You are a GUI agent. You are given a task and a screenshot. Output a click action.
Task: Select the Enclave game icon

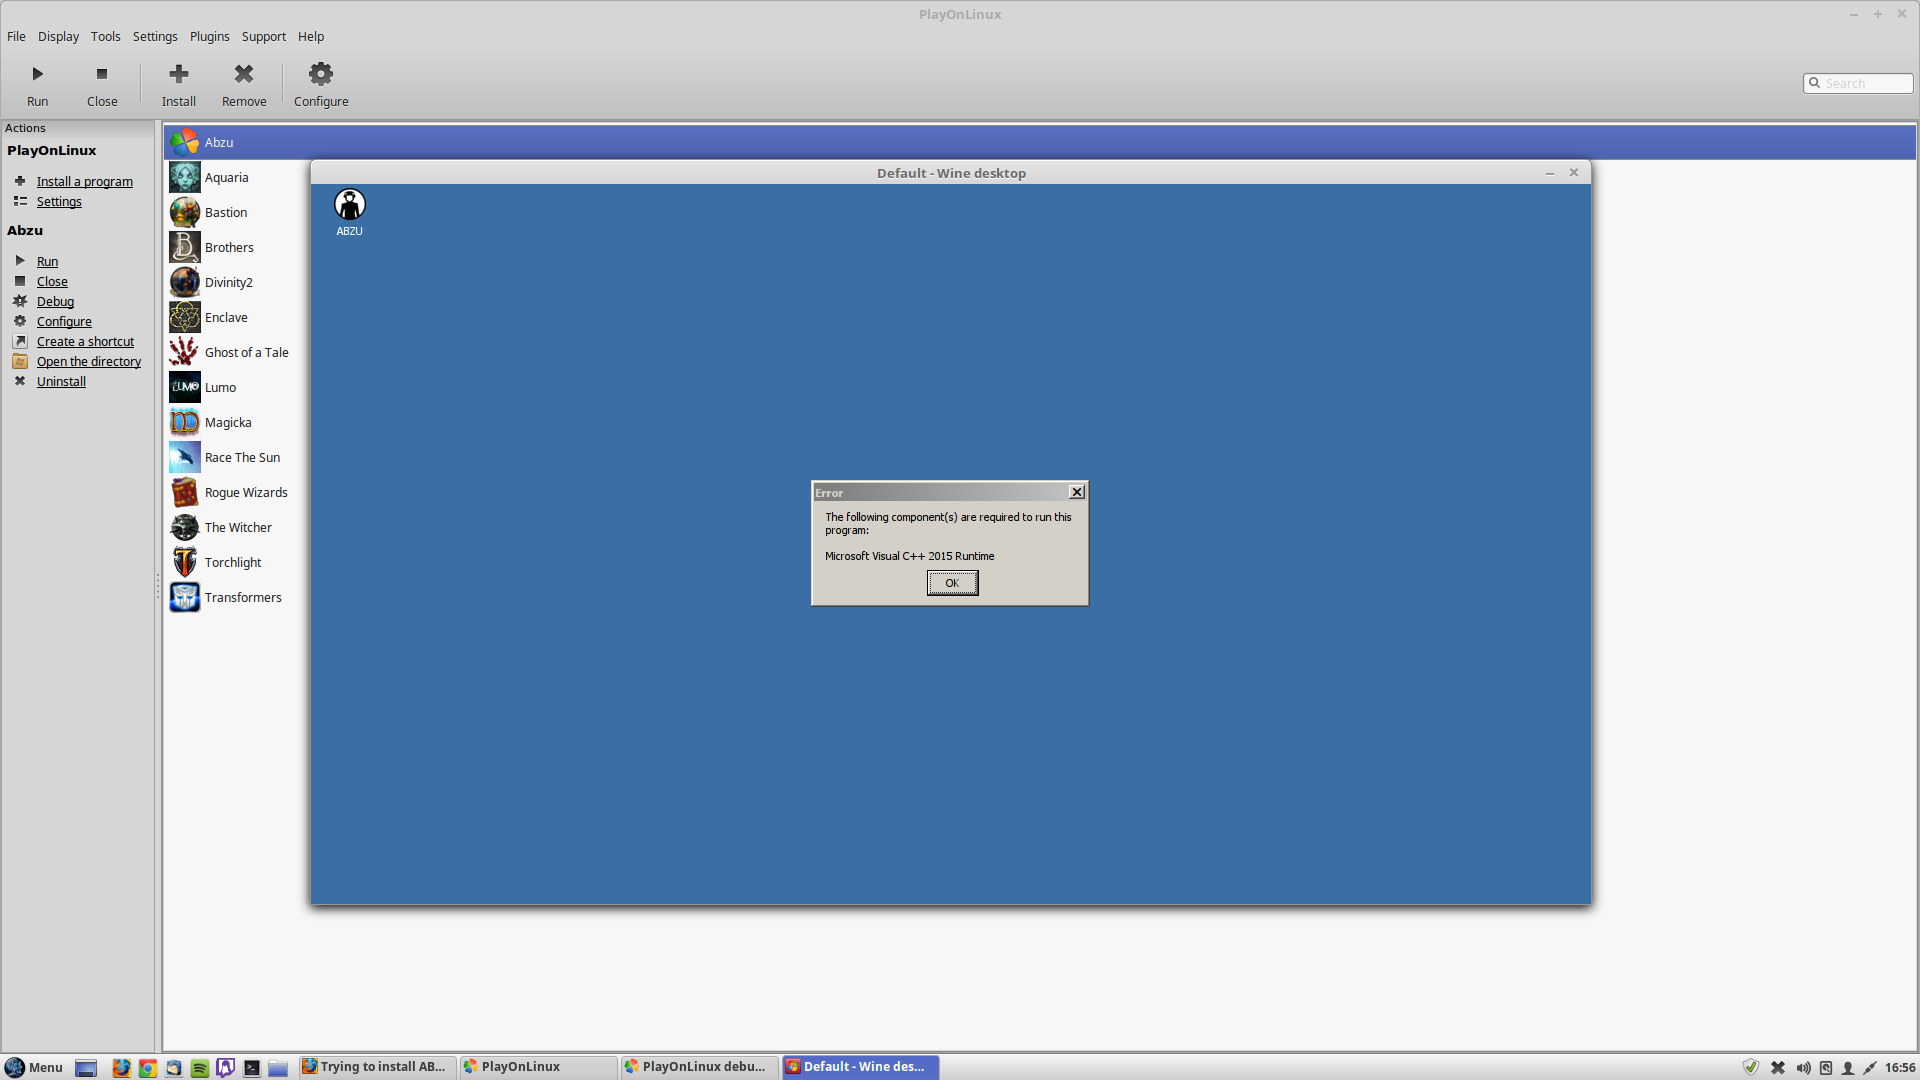point(185,317)
